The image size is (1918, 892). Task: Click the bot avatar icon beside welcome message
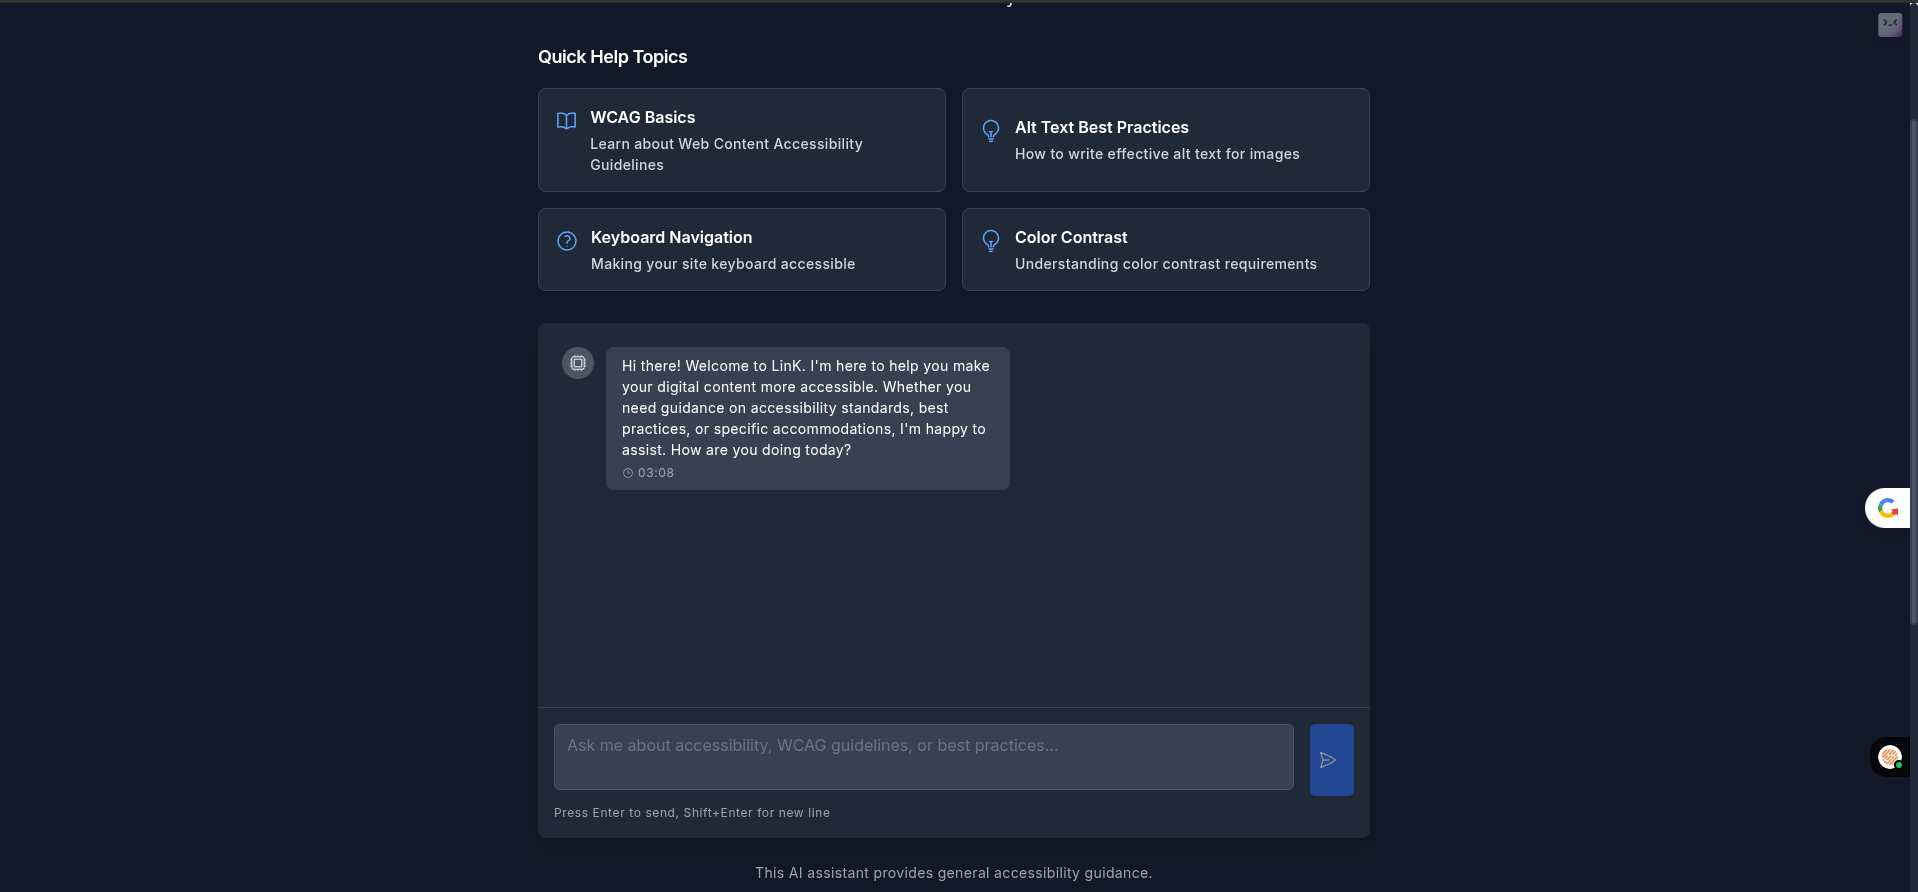578,363
